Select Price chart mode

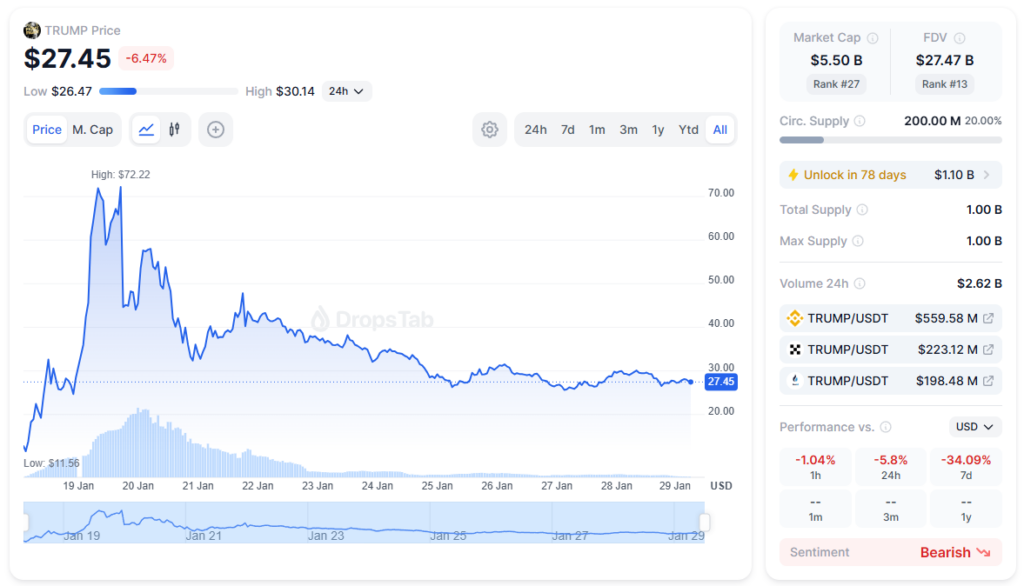pos(47,129)
